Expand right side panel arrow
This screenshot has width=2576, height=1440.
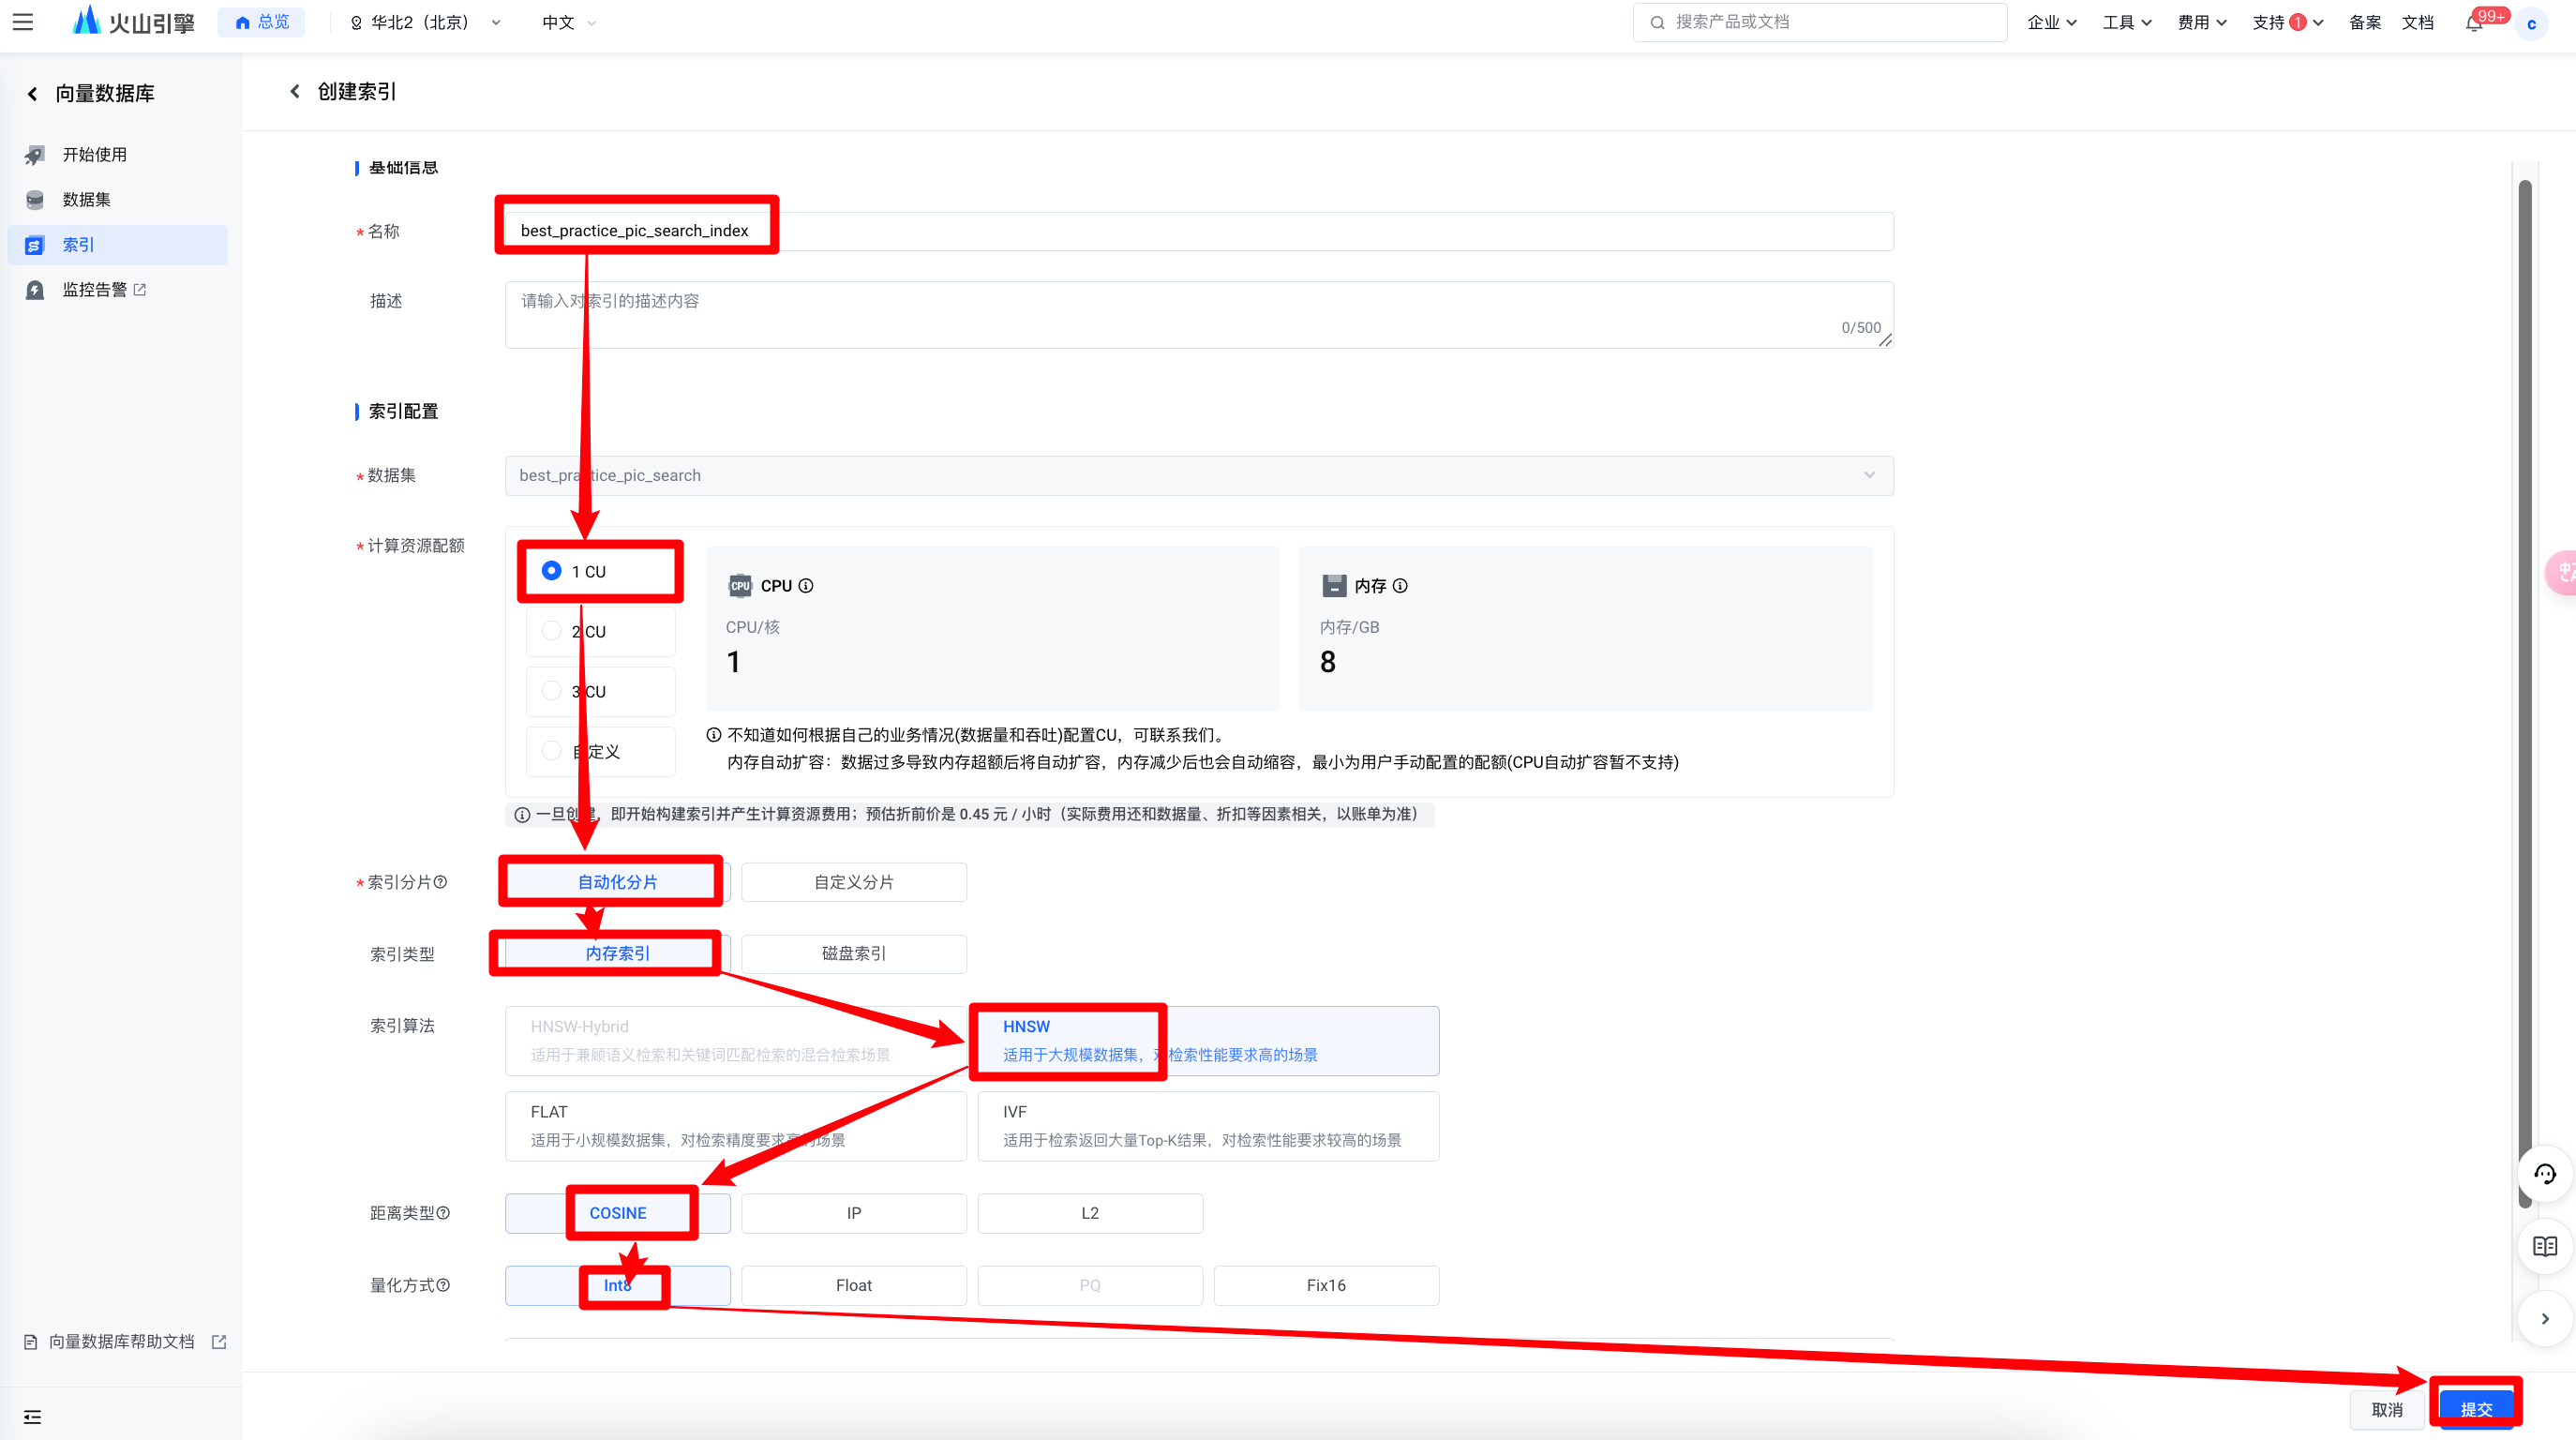point(2544,1318)
